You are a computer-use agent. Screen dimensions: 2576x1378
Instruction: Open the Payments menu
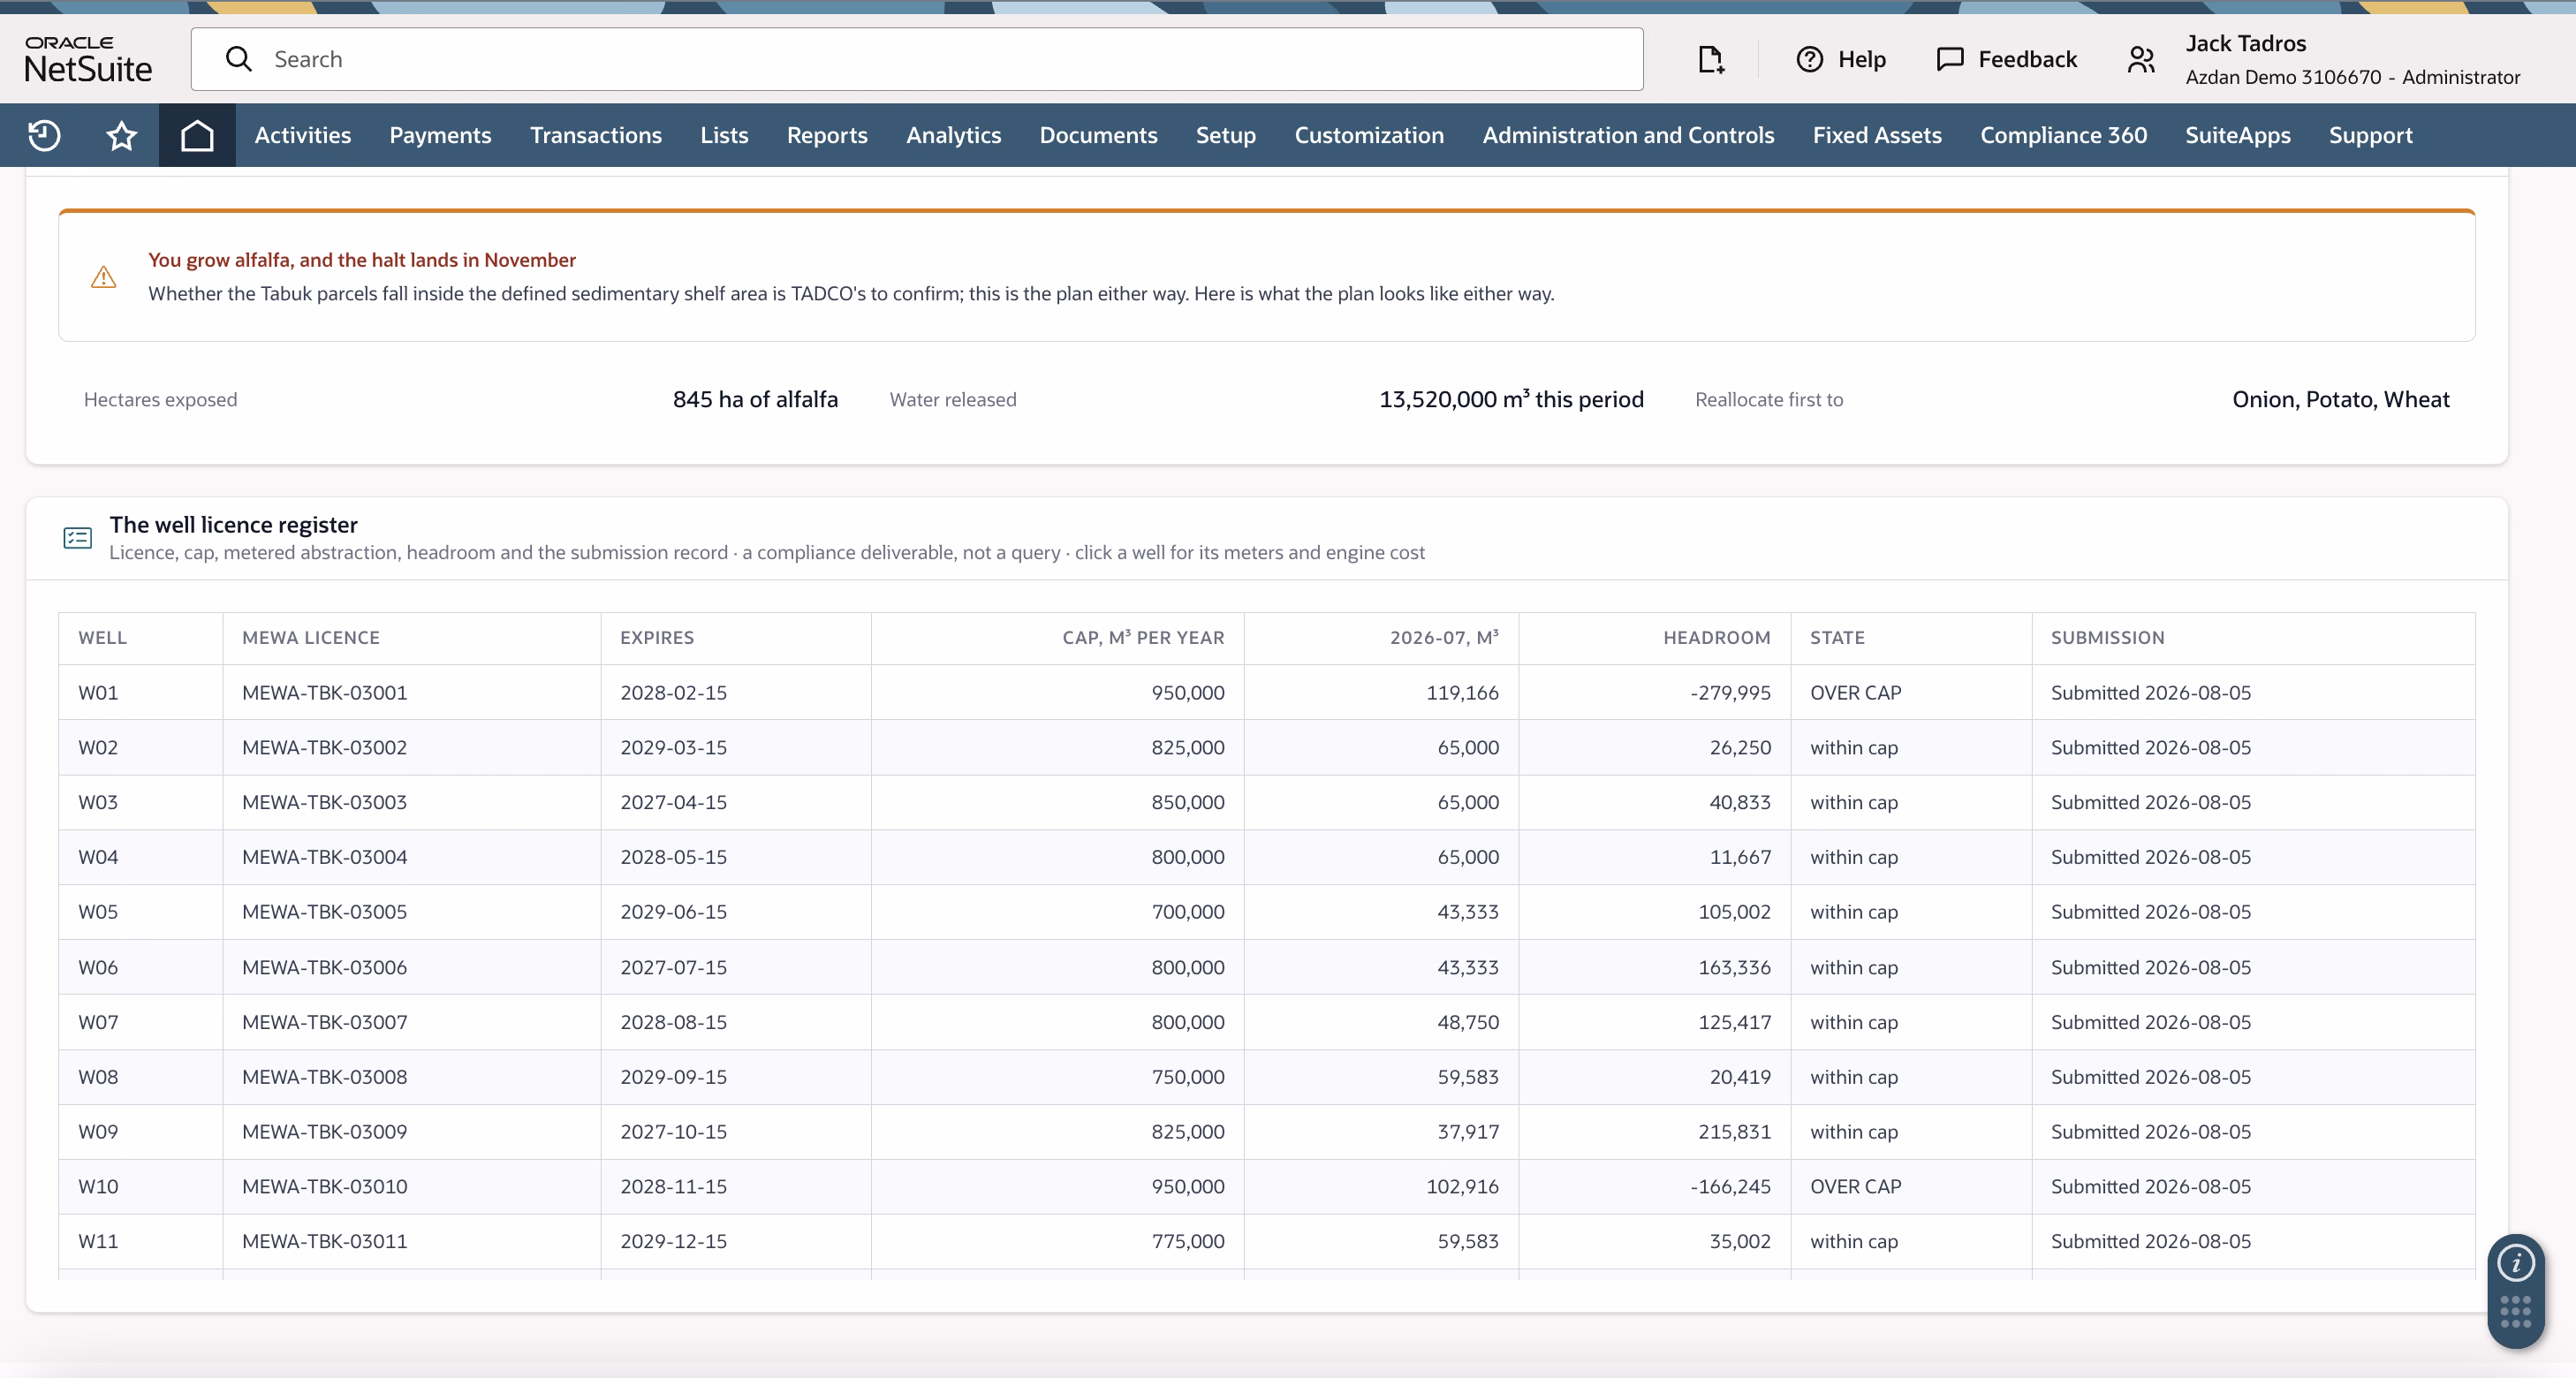pos(440,135)
